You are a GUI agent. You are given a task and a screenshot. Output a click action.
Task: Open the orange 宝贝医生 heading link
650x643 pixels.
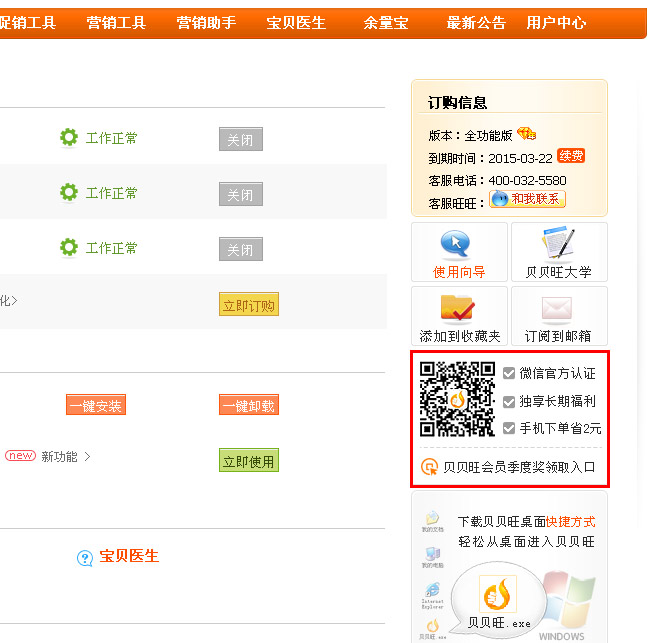[129, 556]
